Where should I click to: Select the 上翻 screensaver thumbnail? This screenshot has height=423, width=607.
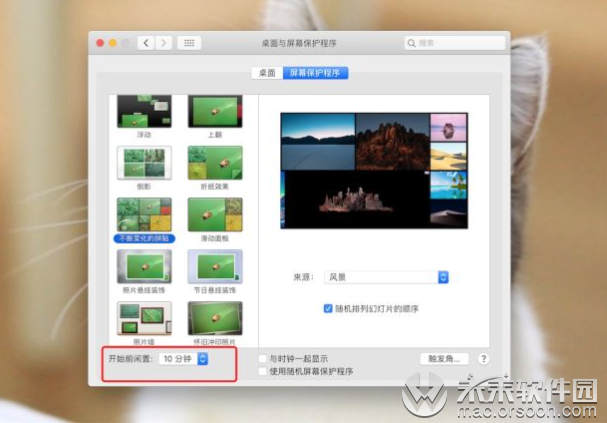click(215, 111)
